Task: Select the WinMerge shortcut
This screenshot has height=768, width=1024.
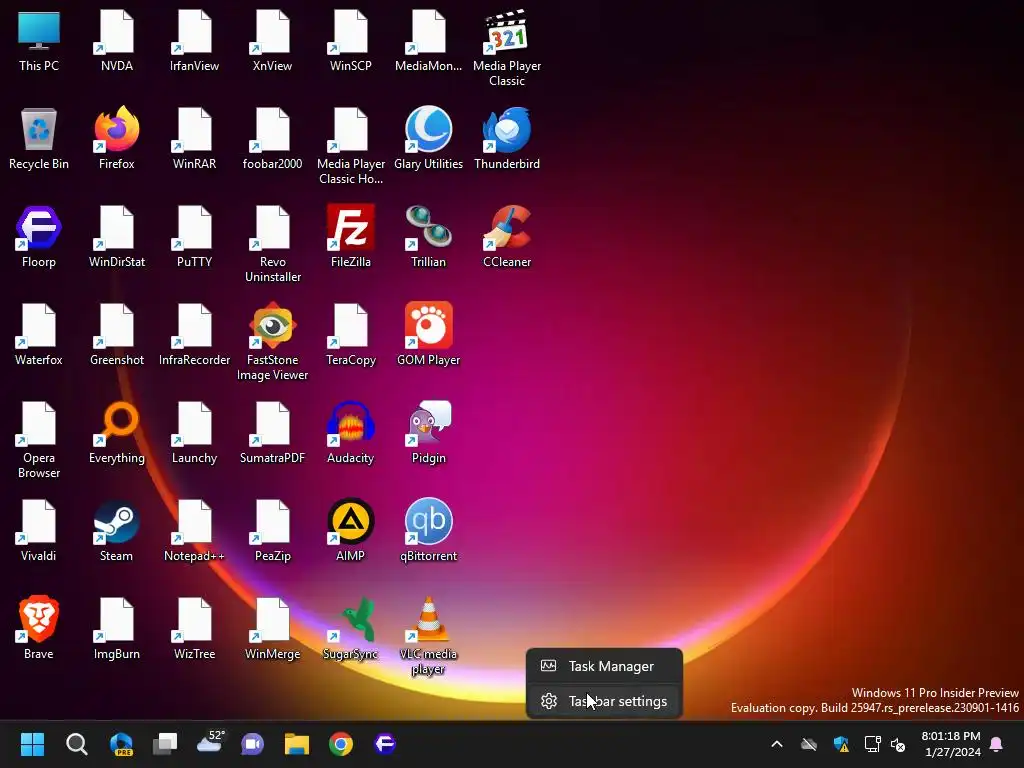Action: [272, 628]
